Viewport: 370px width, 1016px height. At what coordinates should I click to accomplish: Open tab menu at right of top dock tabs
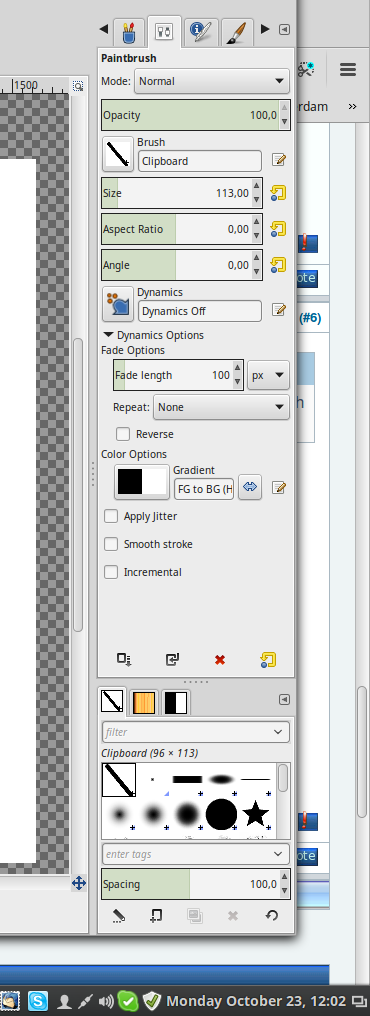[x=284, y=29]
